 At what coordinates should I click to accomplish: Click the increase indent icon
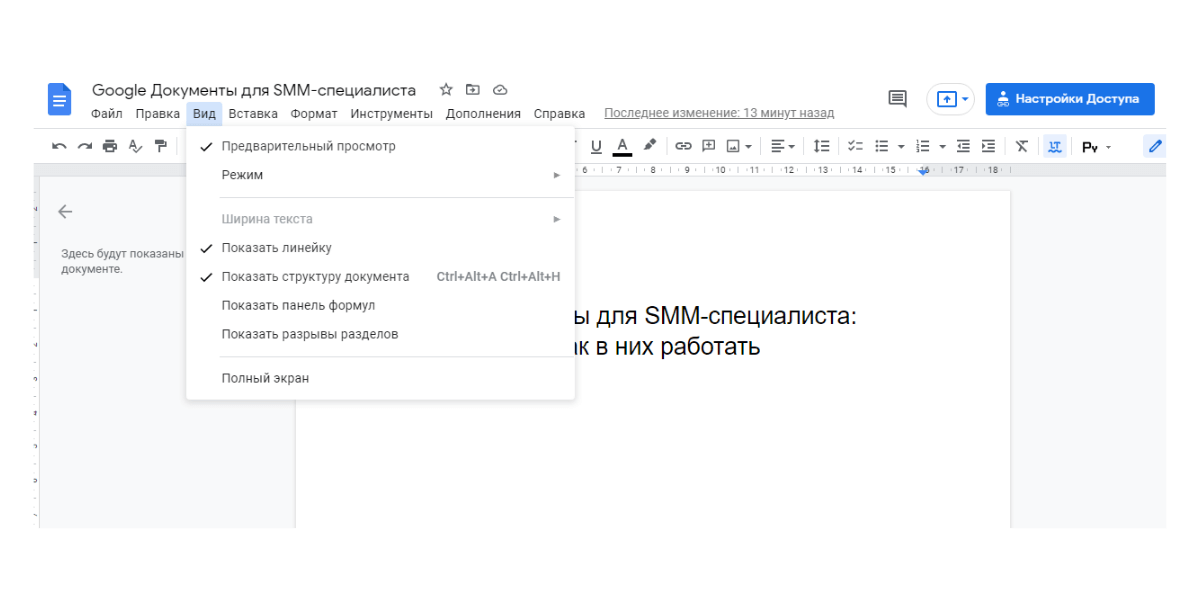click(988, 146)
